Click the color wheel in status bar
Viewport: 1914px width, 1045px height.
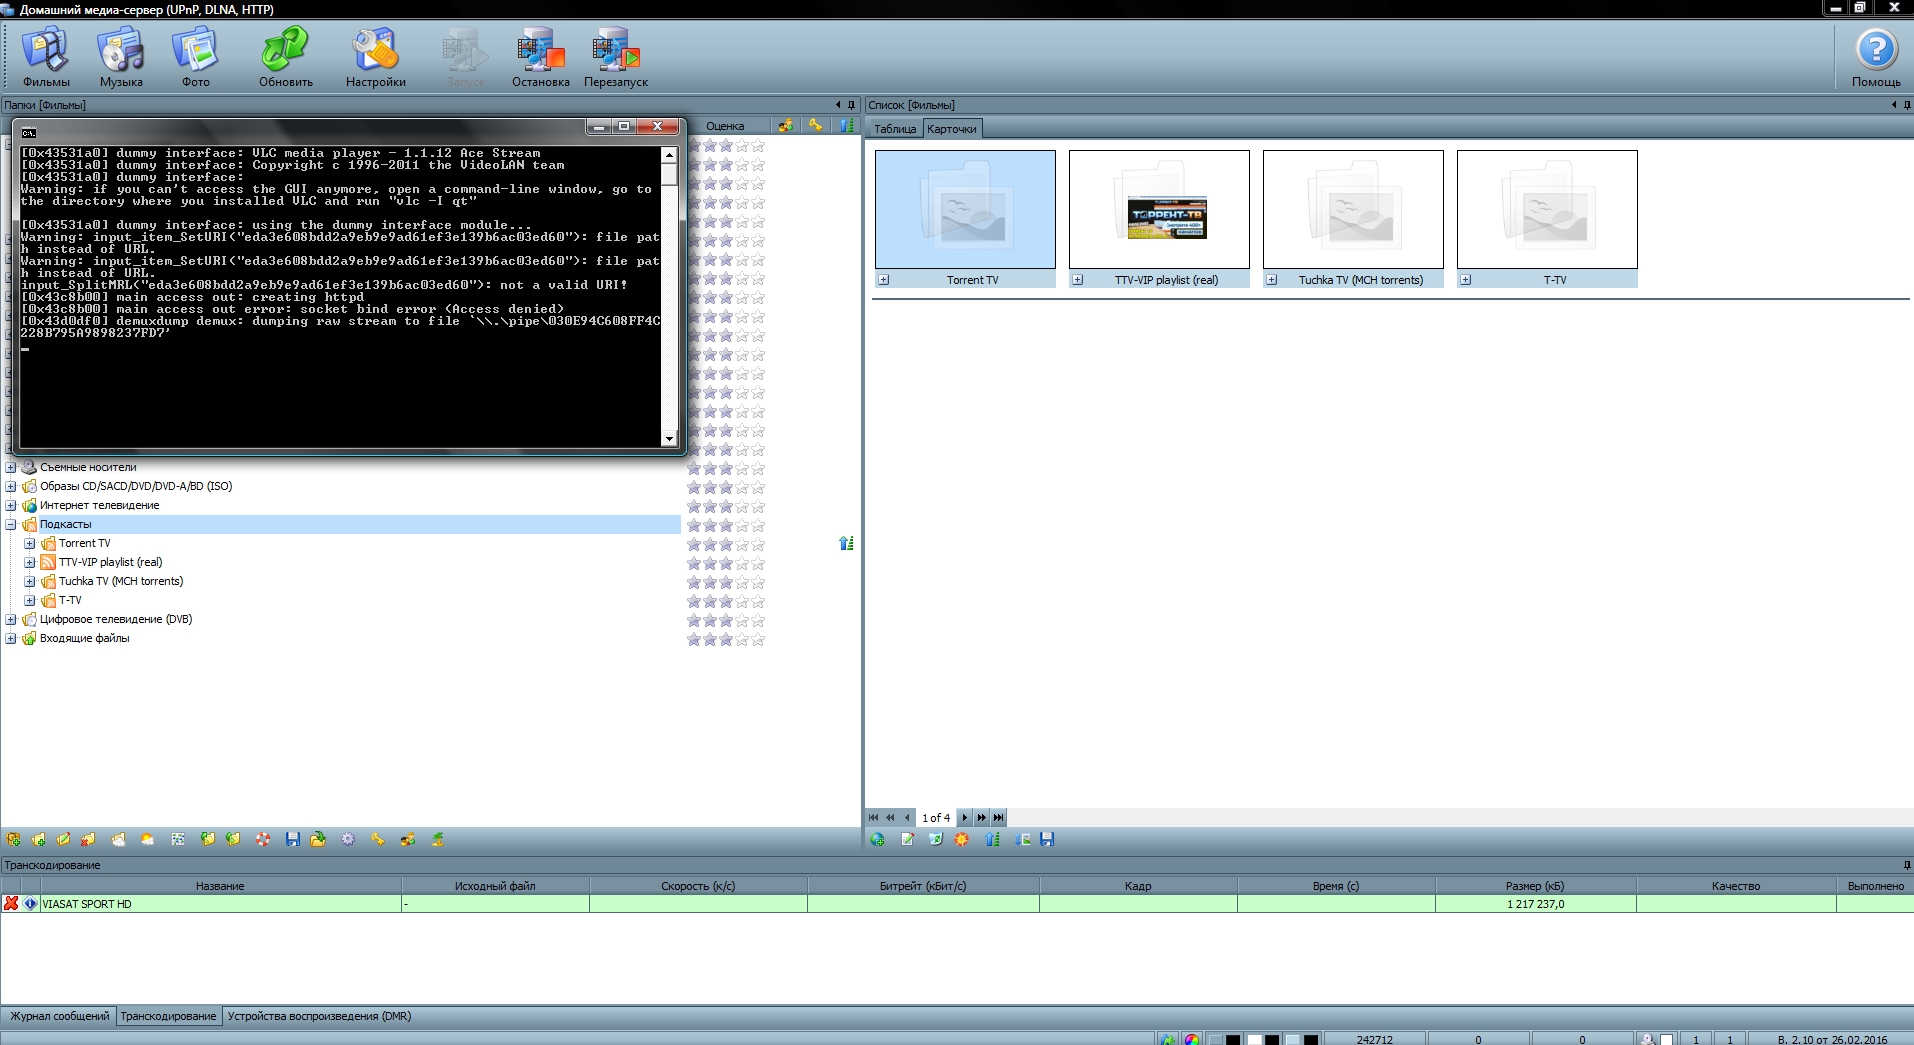1191,1039
